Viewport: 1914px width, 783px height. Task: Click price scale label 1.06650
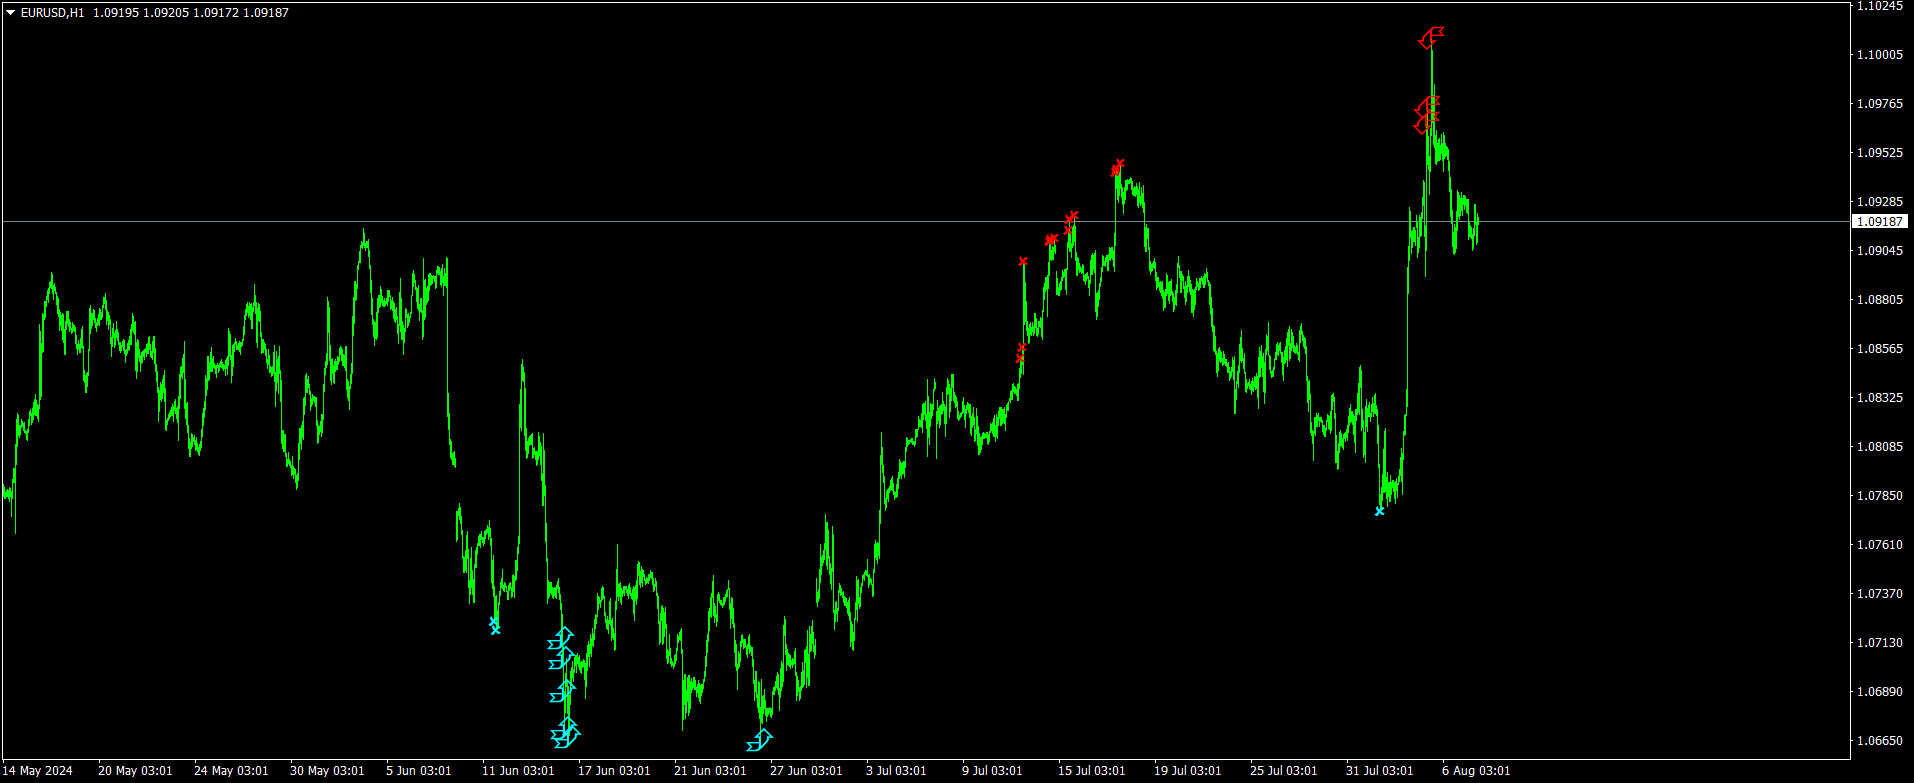click(1880, 741)
